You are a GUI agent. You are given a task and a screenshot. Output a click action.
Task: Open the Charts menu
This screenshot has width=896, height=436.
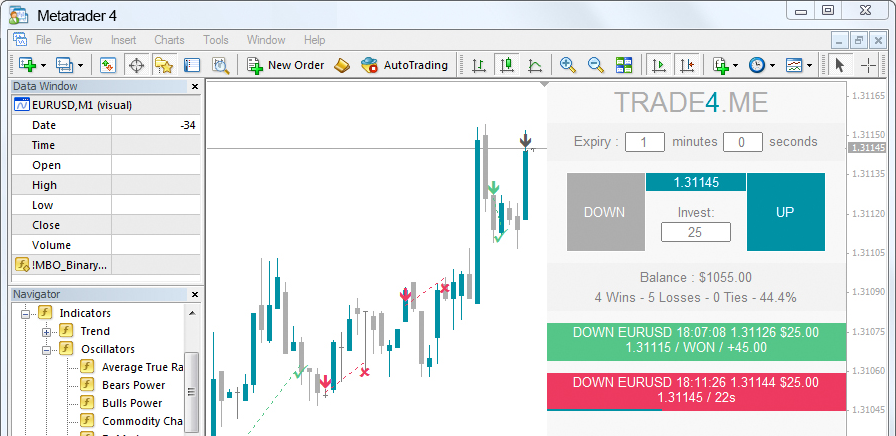click(169, 40)
